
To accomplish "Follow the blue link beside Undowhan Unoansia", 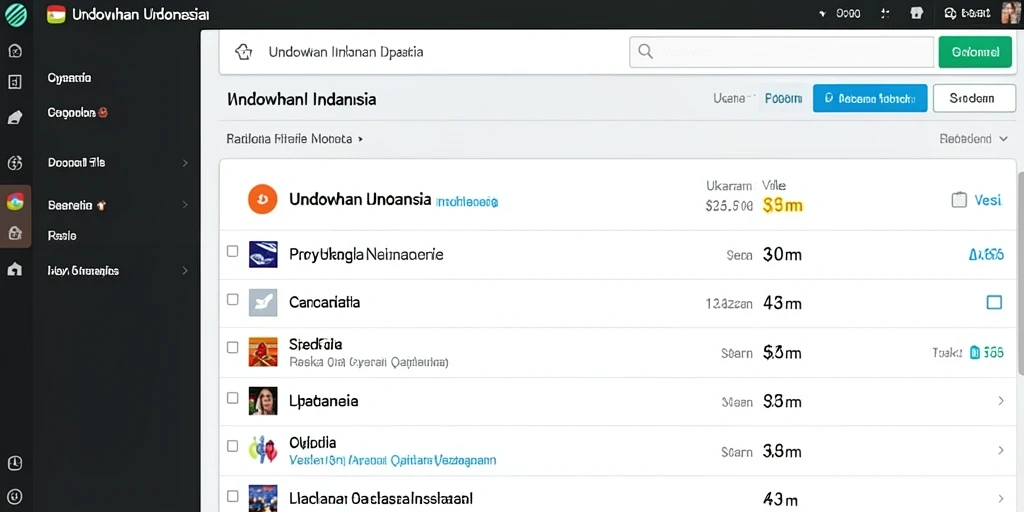I will [x=467, y=202].
